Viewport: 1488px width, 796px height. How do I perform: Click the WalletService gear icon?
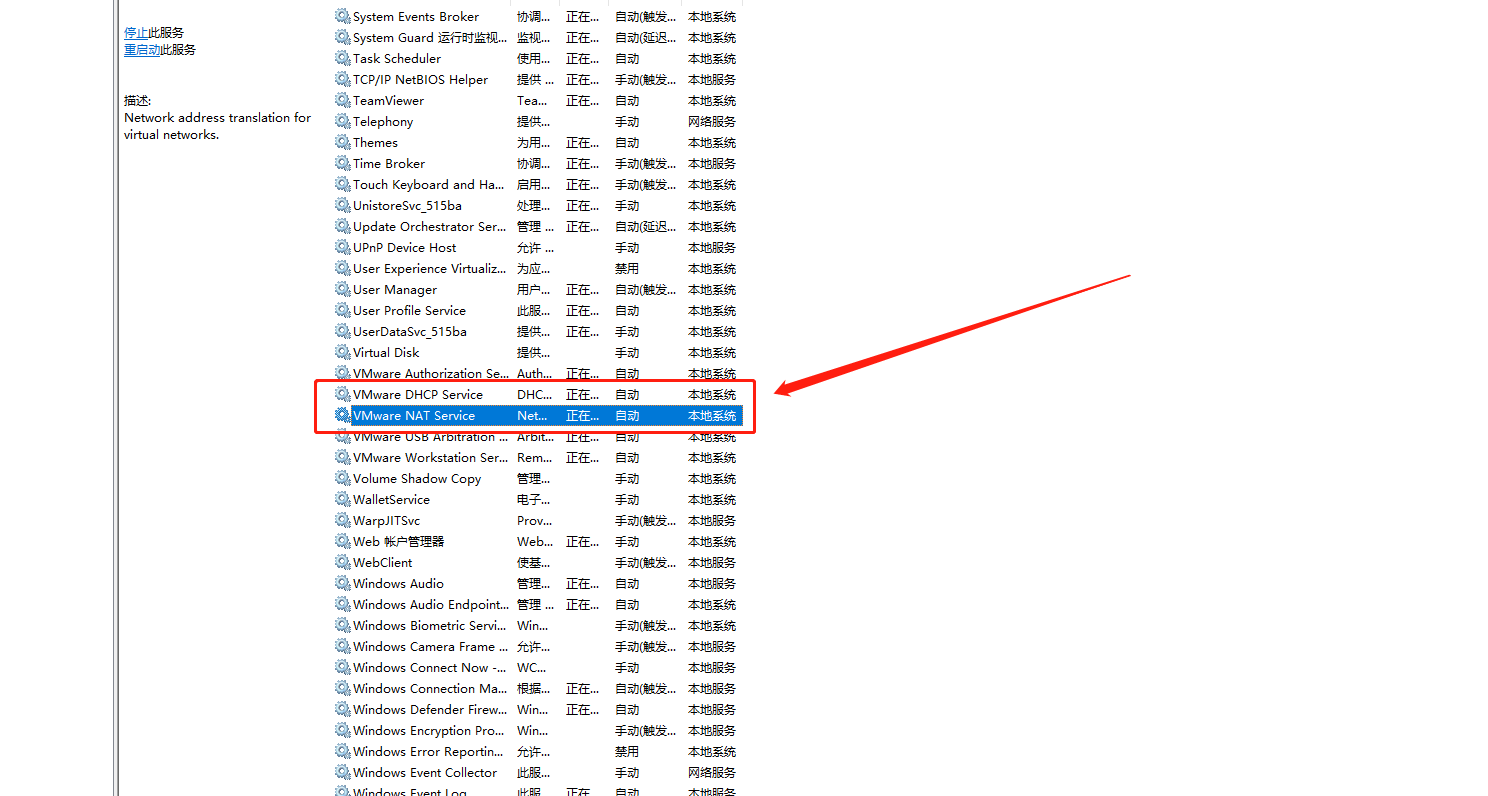pos(343,500)
